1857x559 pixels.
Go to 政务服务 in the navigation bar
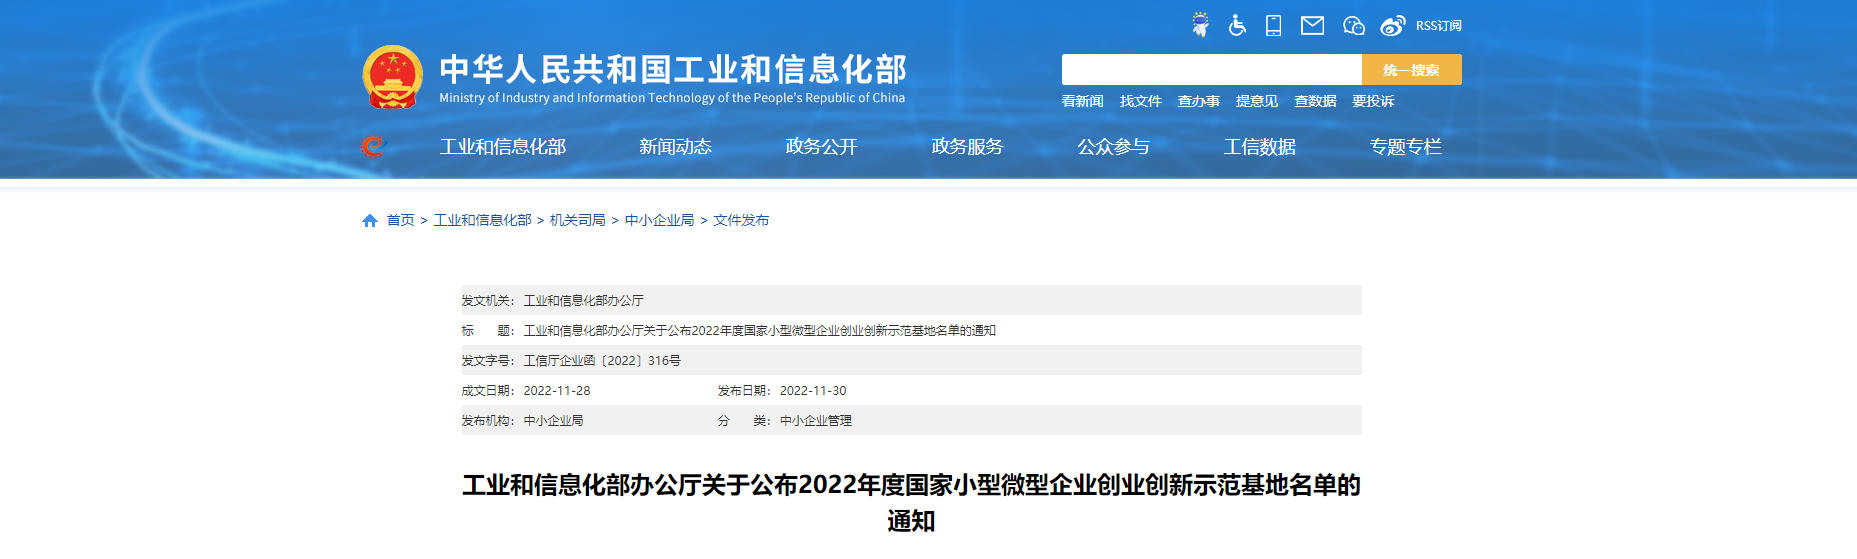(x=967, y=147)
